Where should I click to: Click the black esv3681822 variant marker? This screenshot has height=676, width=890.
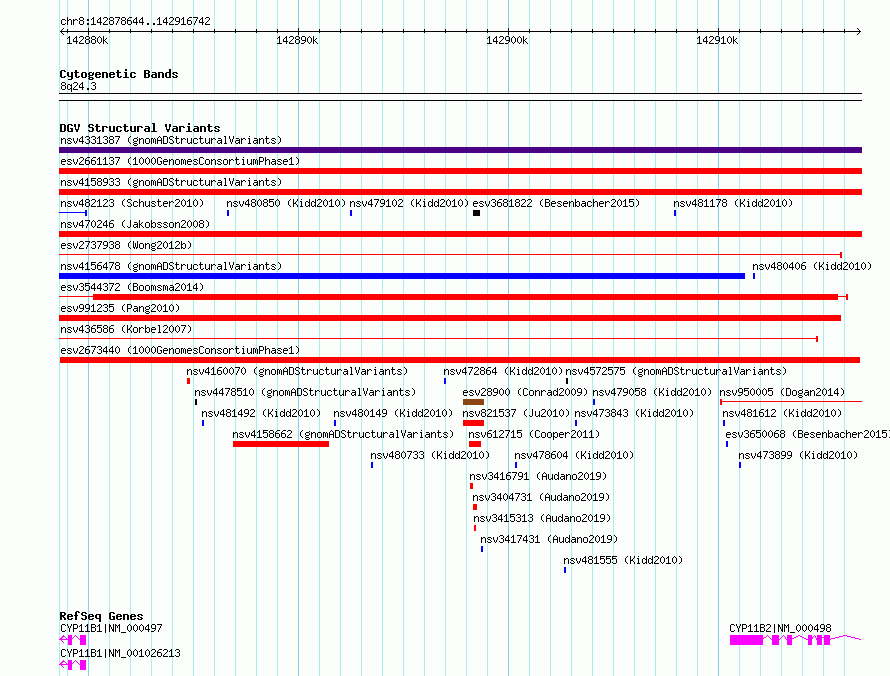pyautogui.click(x=476, y=213)
